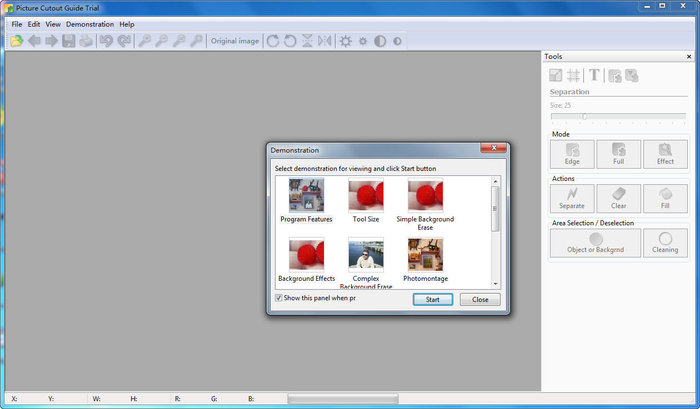
Task: Close the Tools panel with X
Action: (689, 57)
